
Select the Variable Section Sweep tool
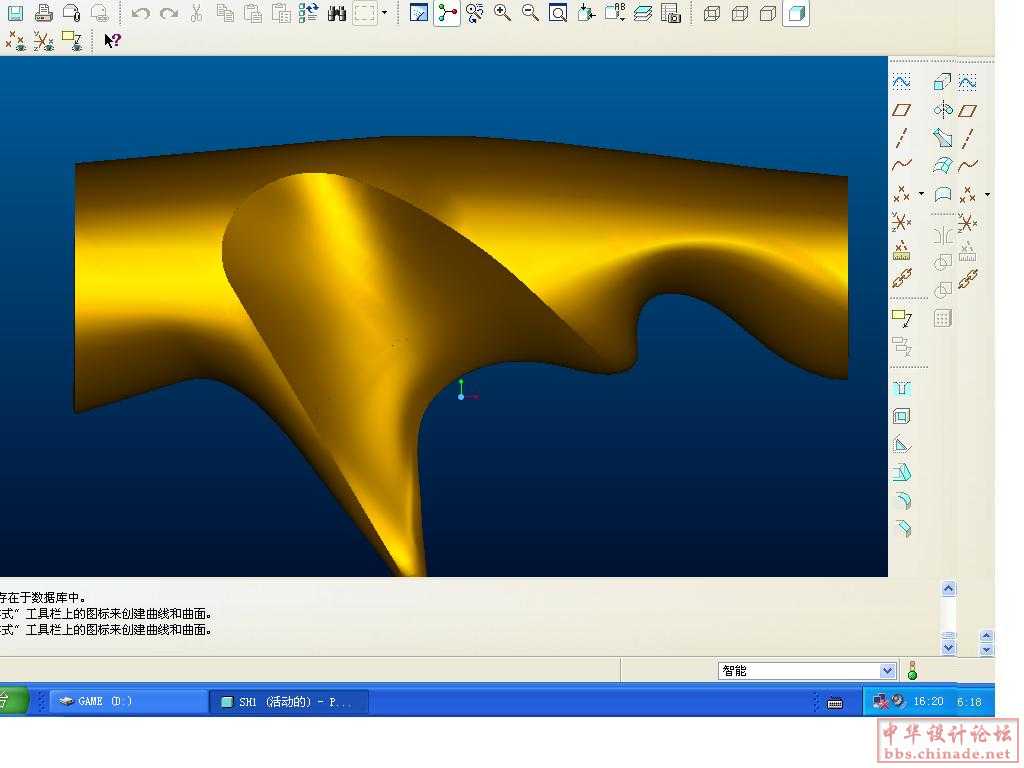942,137
